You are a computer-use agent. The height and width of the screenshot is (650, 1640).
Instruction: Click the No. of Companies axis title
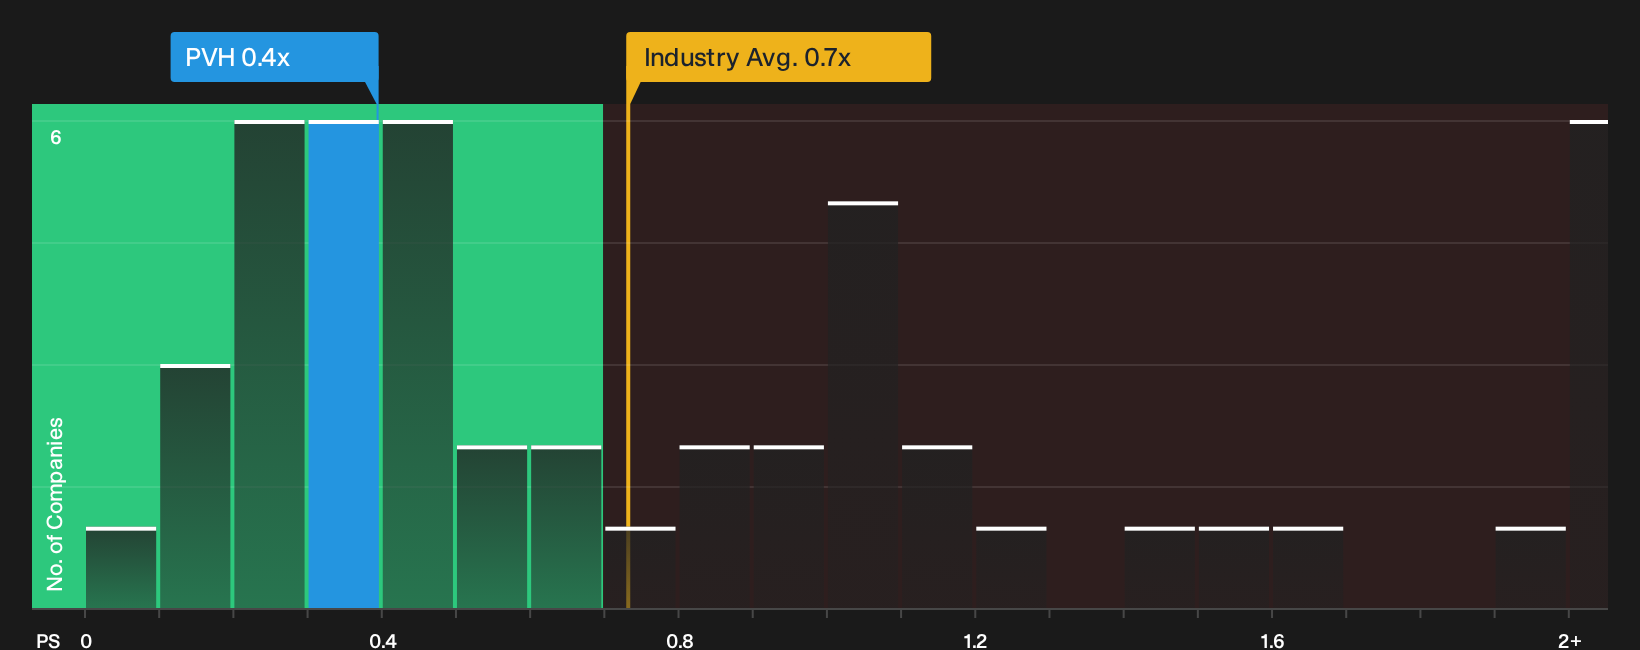click(x=55, y=503)
